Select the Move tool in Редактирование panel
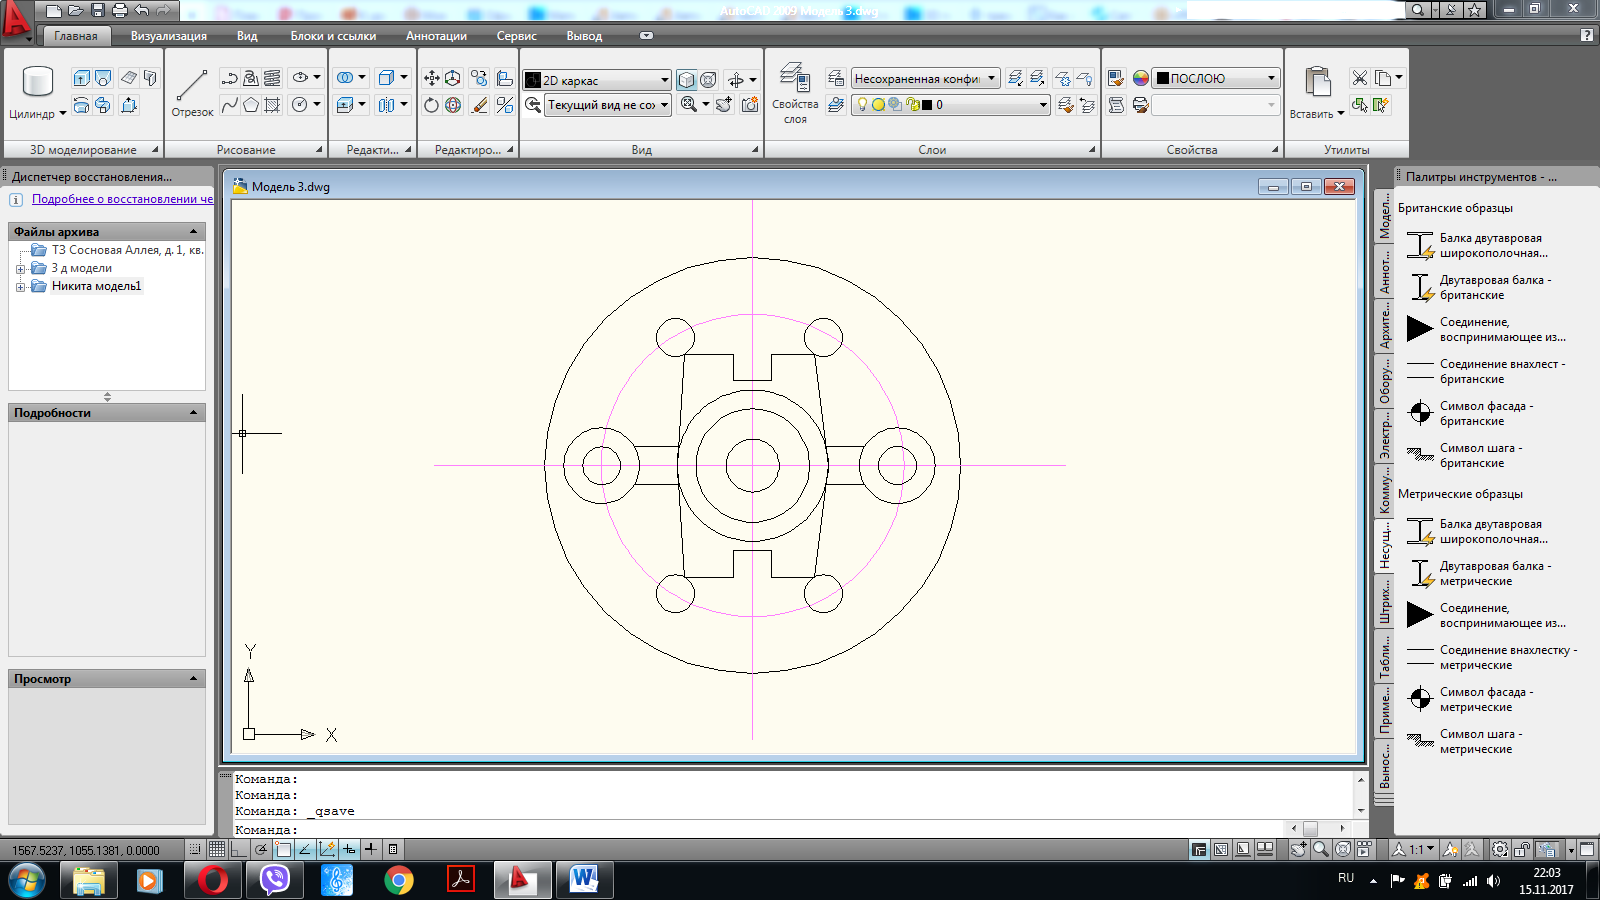This screenshot has width=1600, height=900. coord(432,78)
